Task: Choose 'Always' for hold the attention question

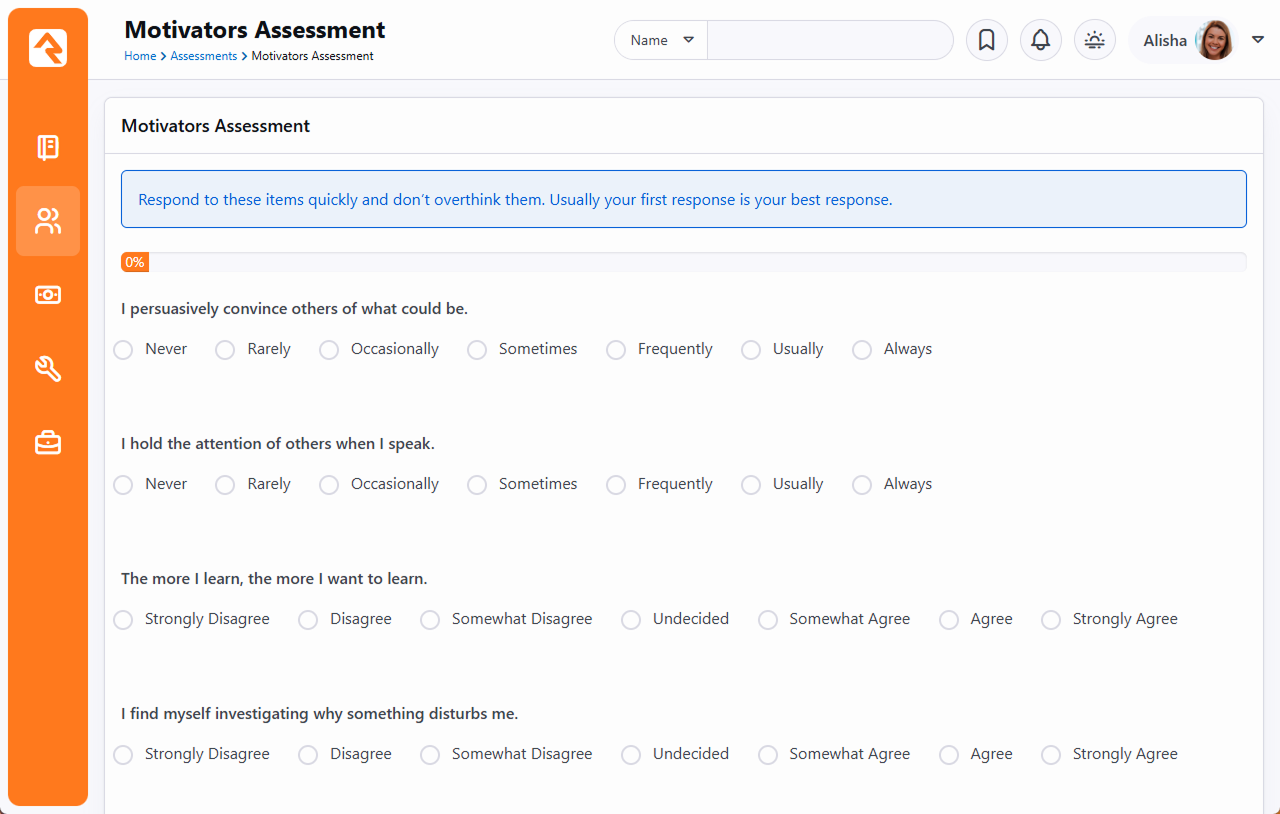Action: pyautogui.click(x=862, y=485)
